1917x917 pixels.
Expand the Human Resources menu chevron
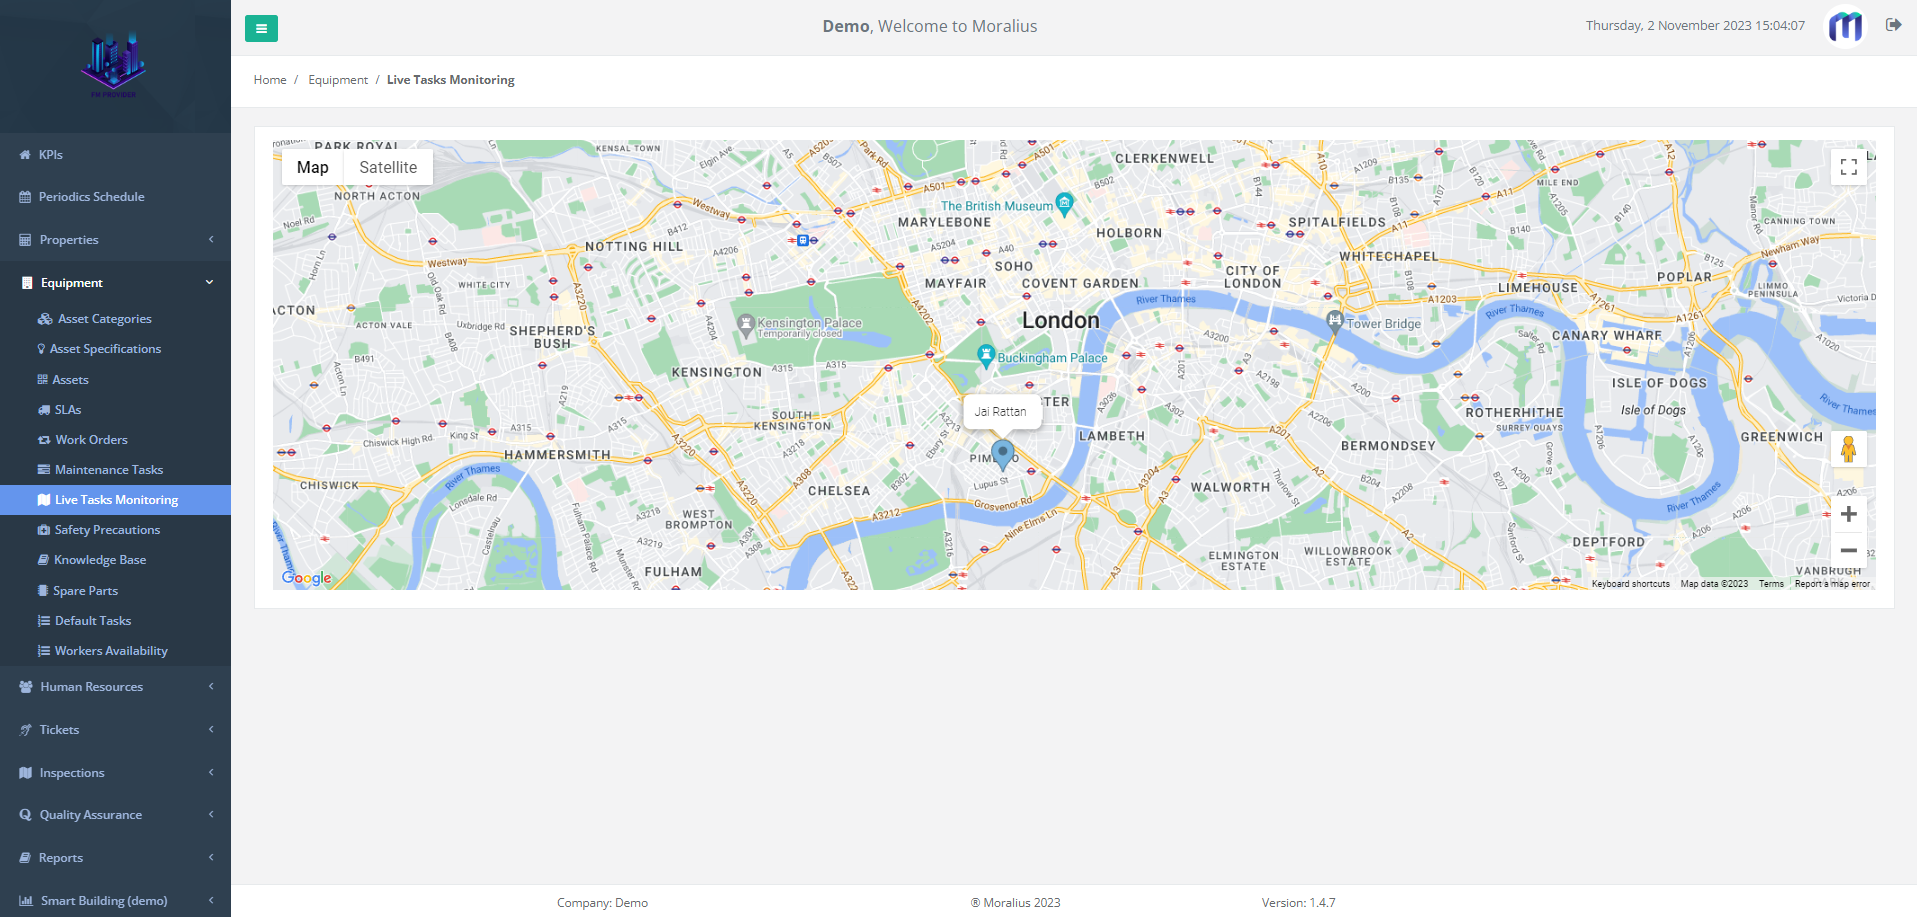(211, 687)
